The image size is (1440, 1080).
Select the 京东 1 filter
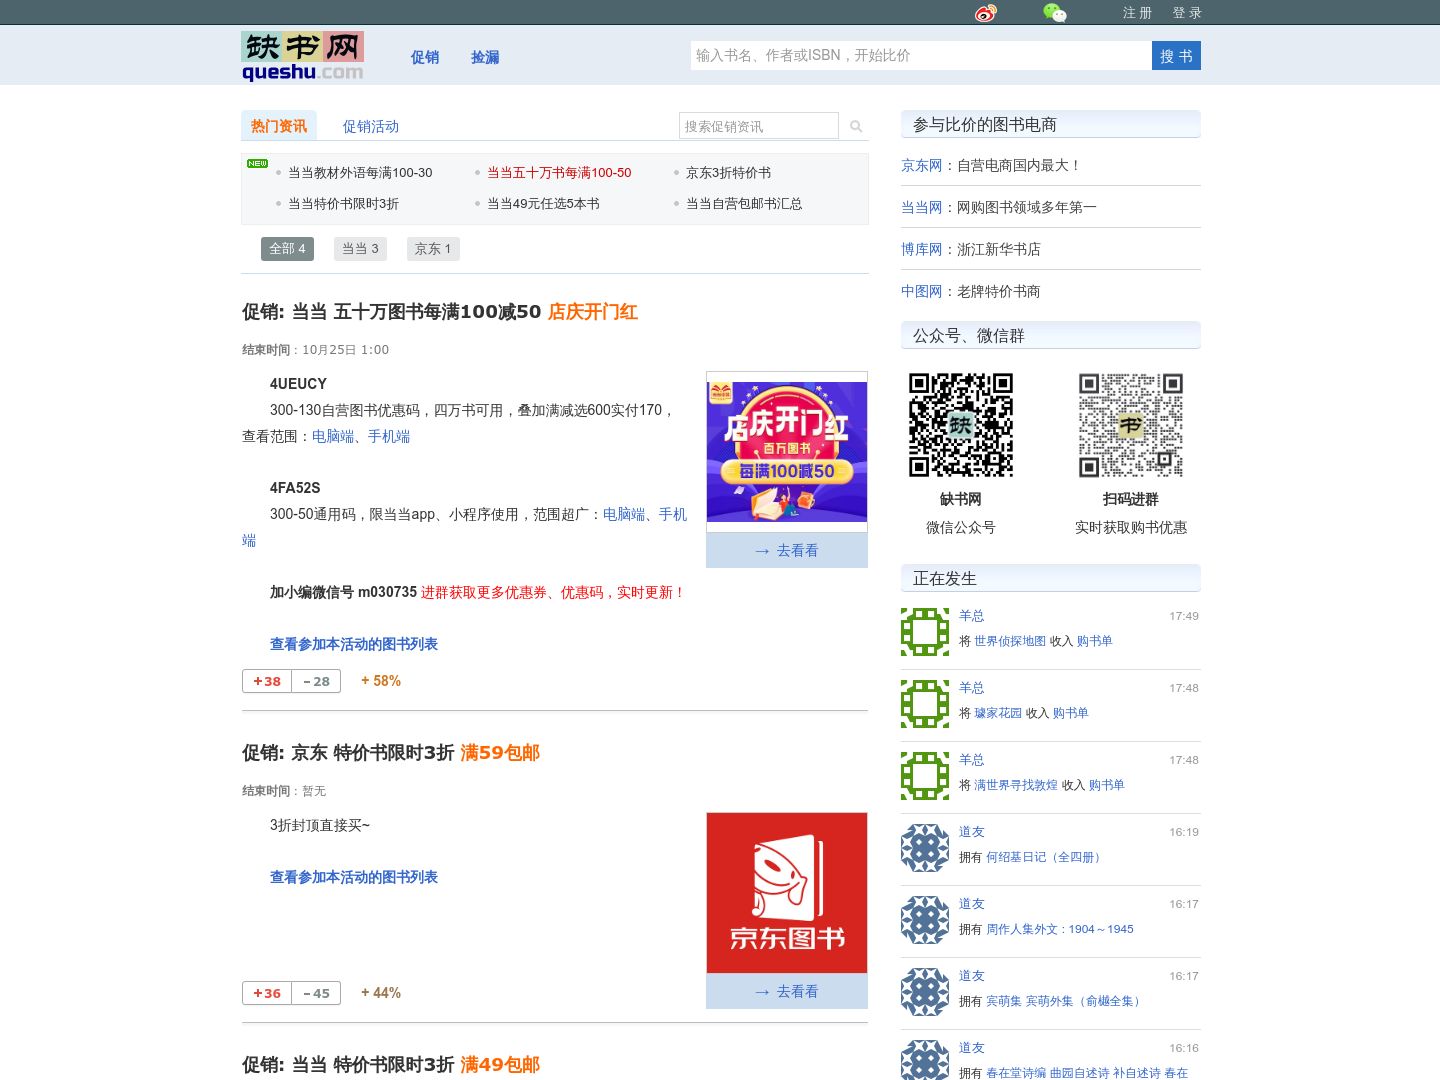click(x=433, y=249)
